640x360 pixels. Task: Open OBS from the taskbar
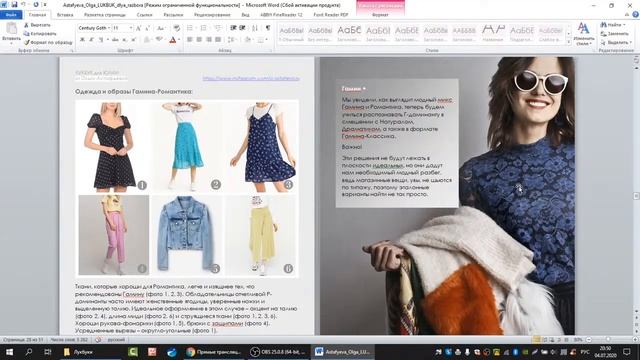click(x=278, y=352)
